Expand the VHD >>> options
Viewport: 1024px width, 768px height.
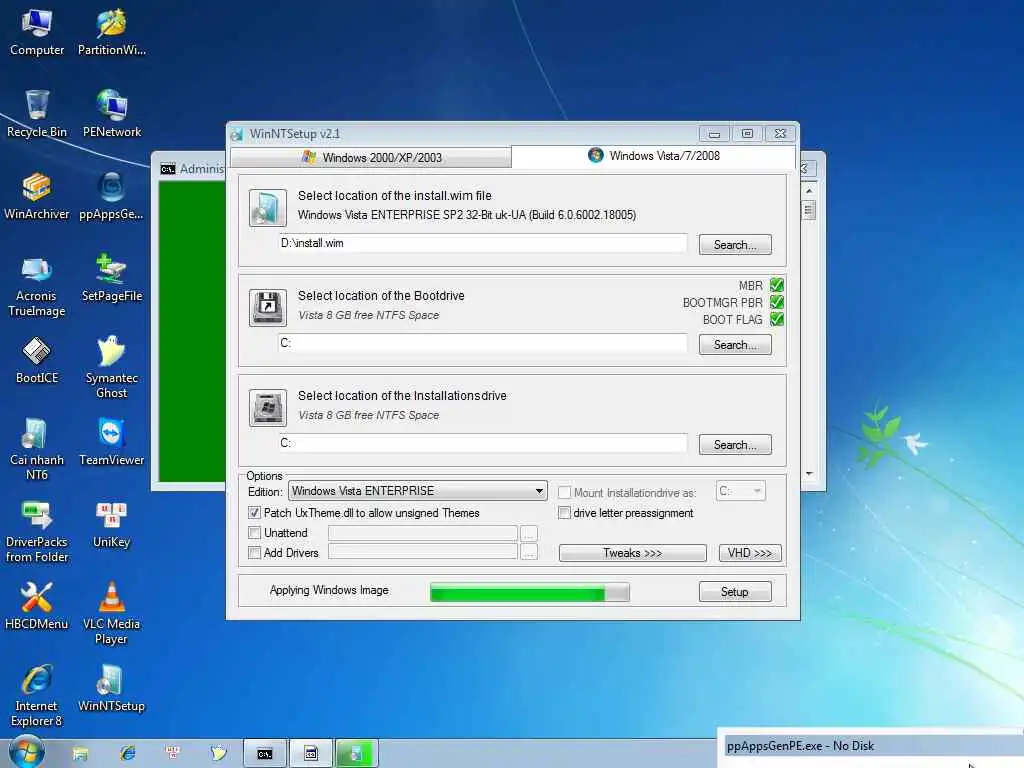(x=750, y=553)
